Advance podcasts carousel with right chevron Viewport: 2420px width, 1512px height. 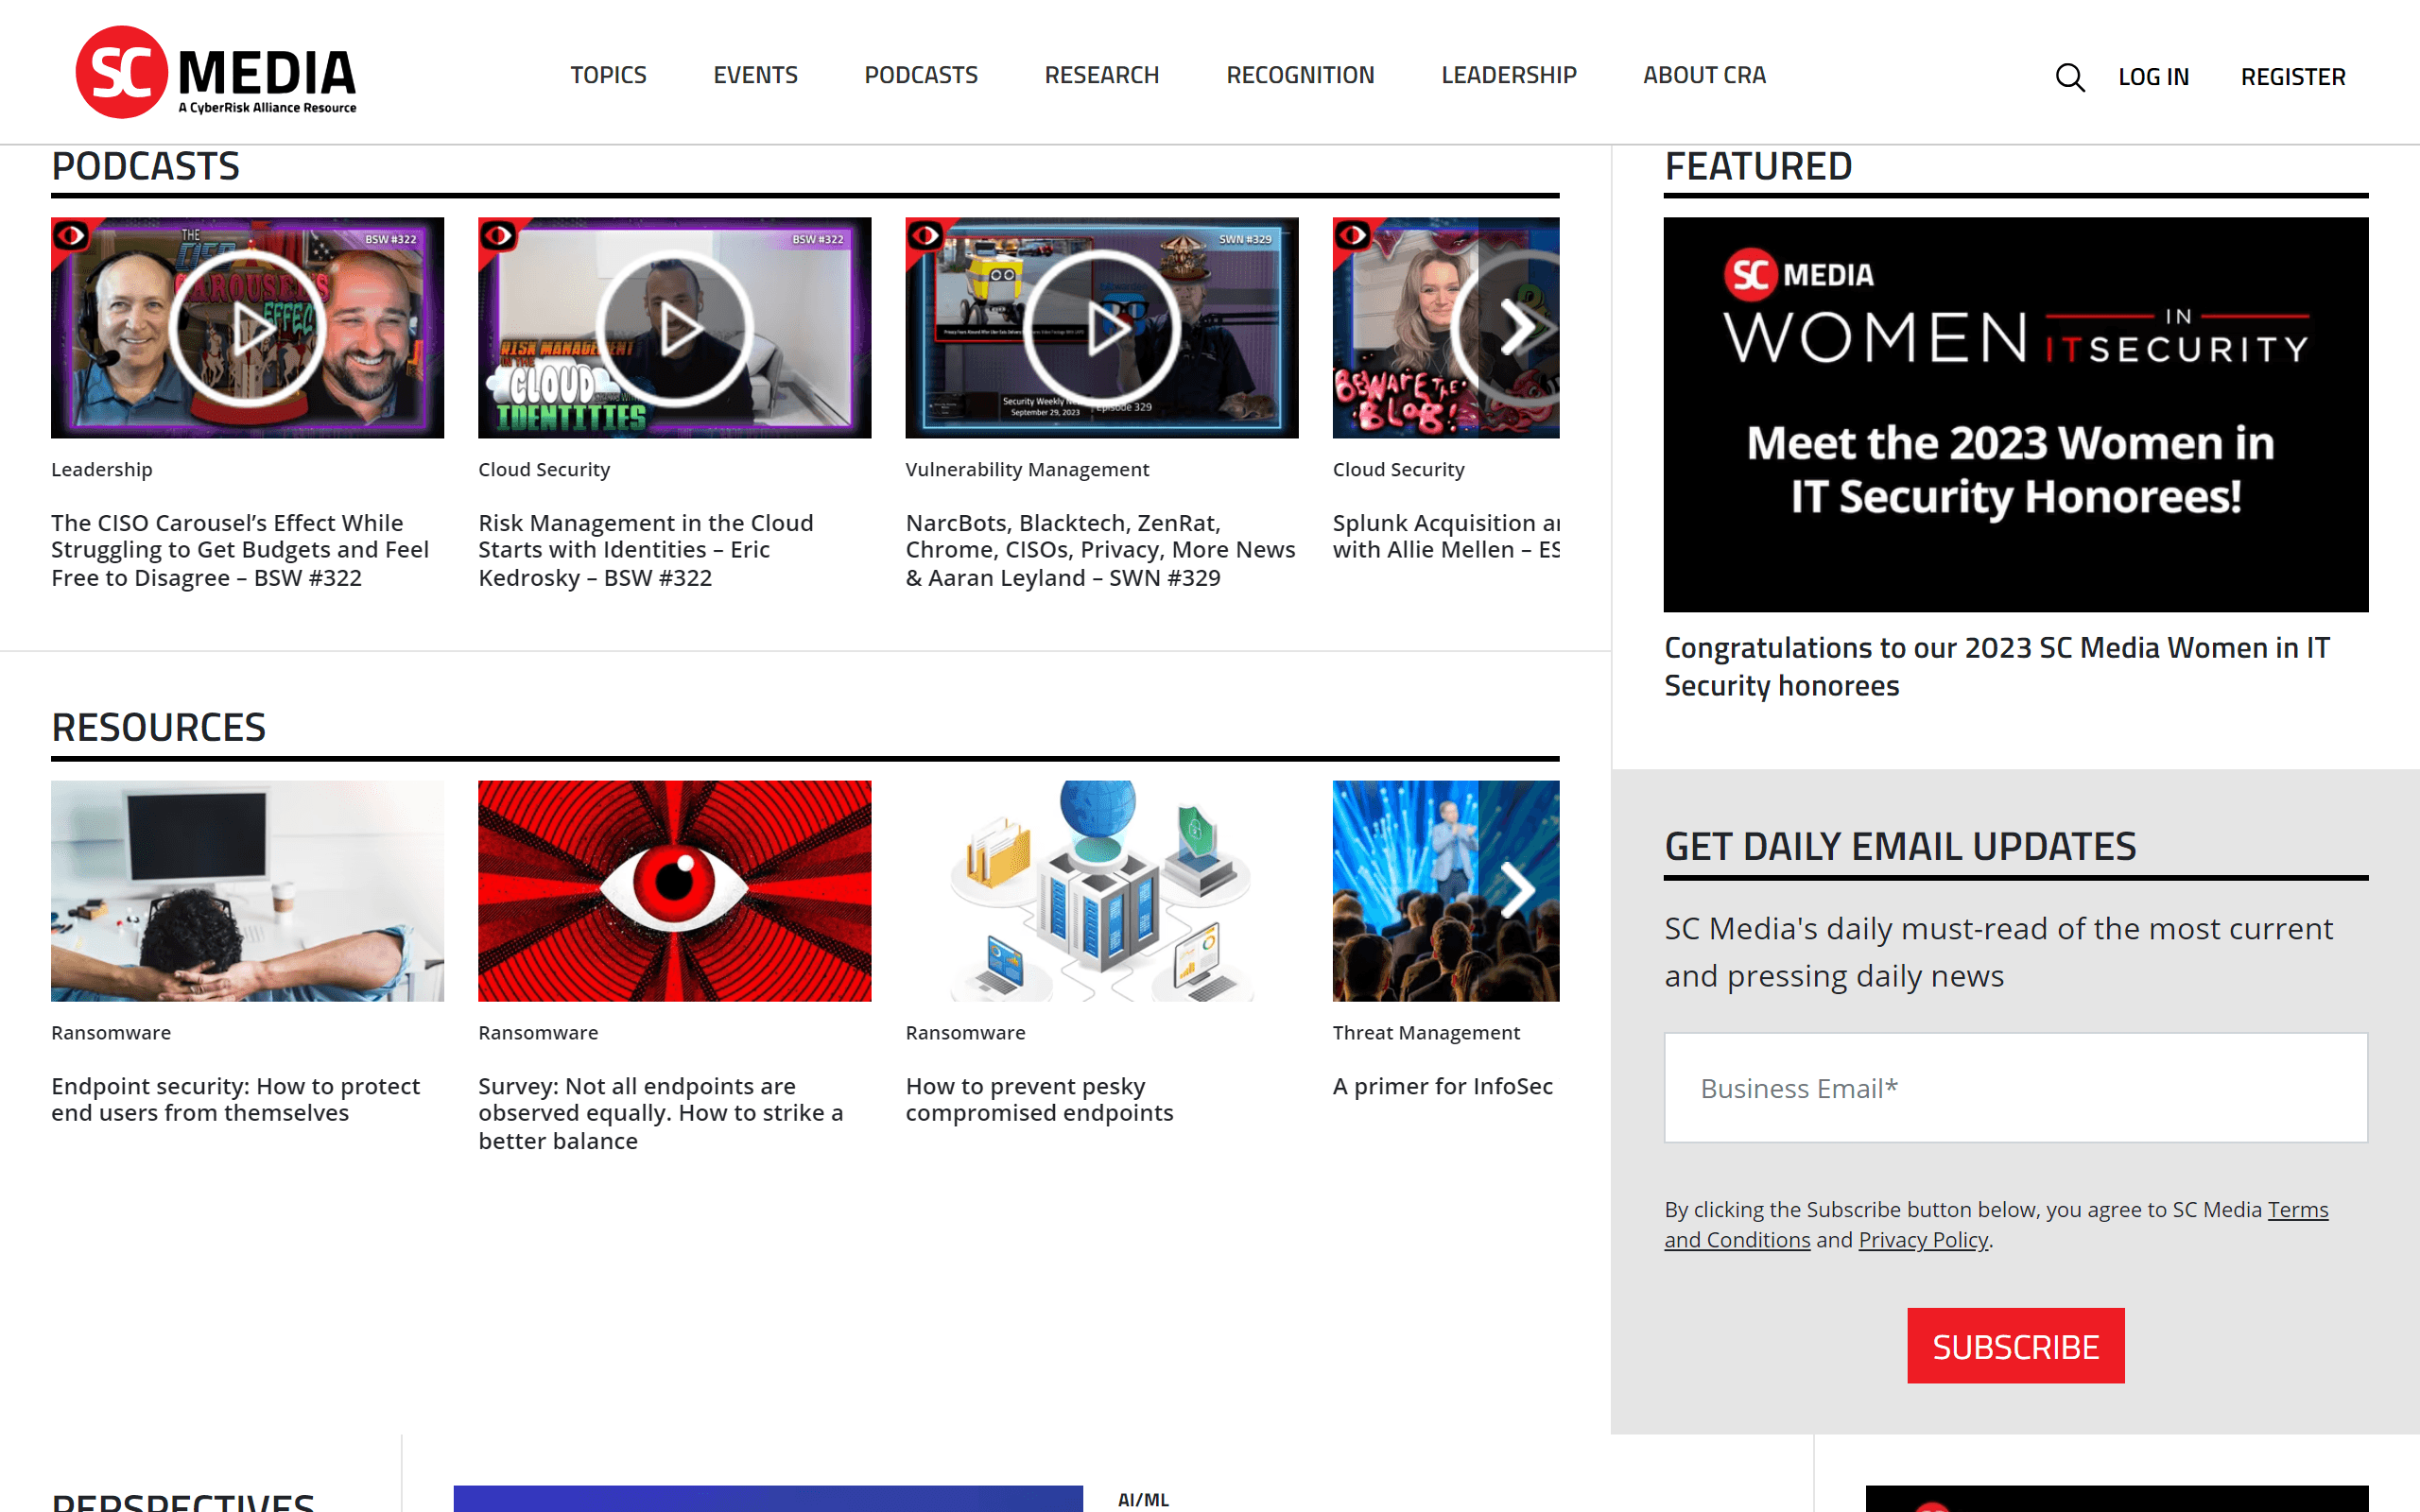tap(1519, 328)
